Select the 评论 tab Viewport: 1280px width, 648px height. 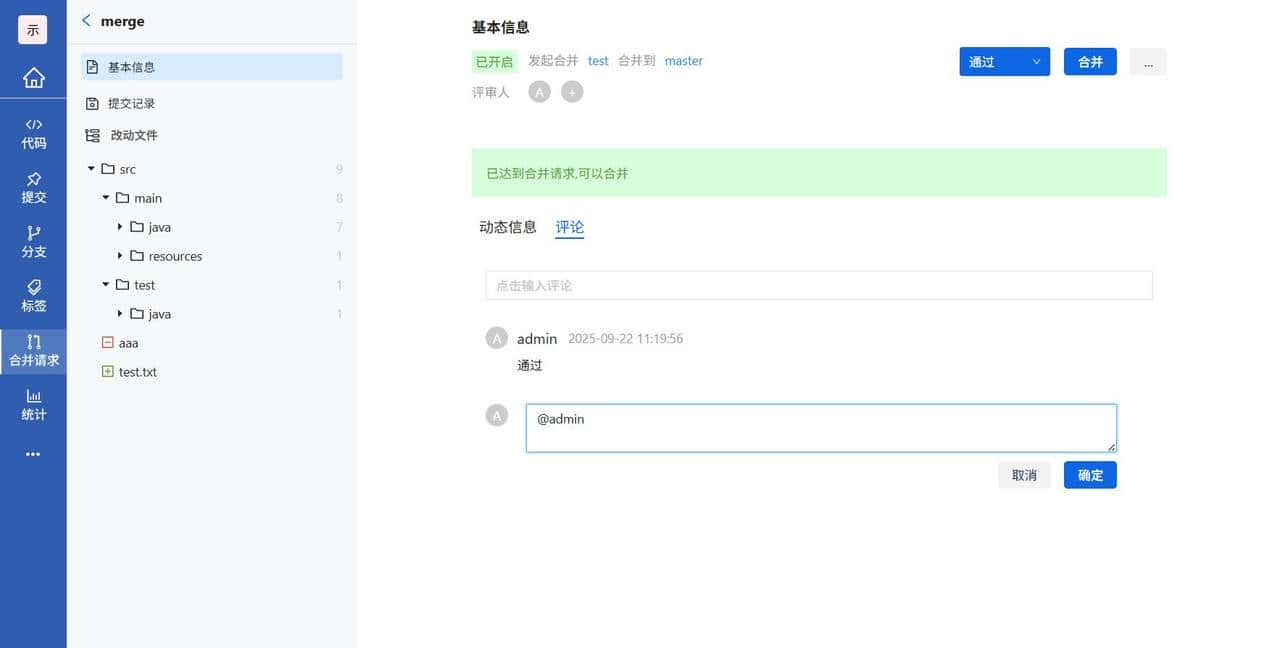569,226
